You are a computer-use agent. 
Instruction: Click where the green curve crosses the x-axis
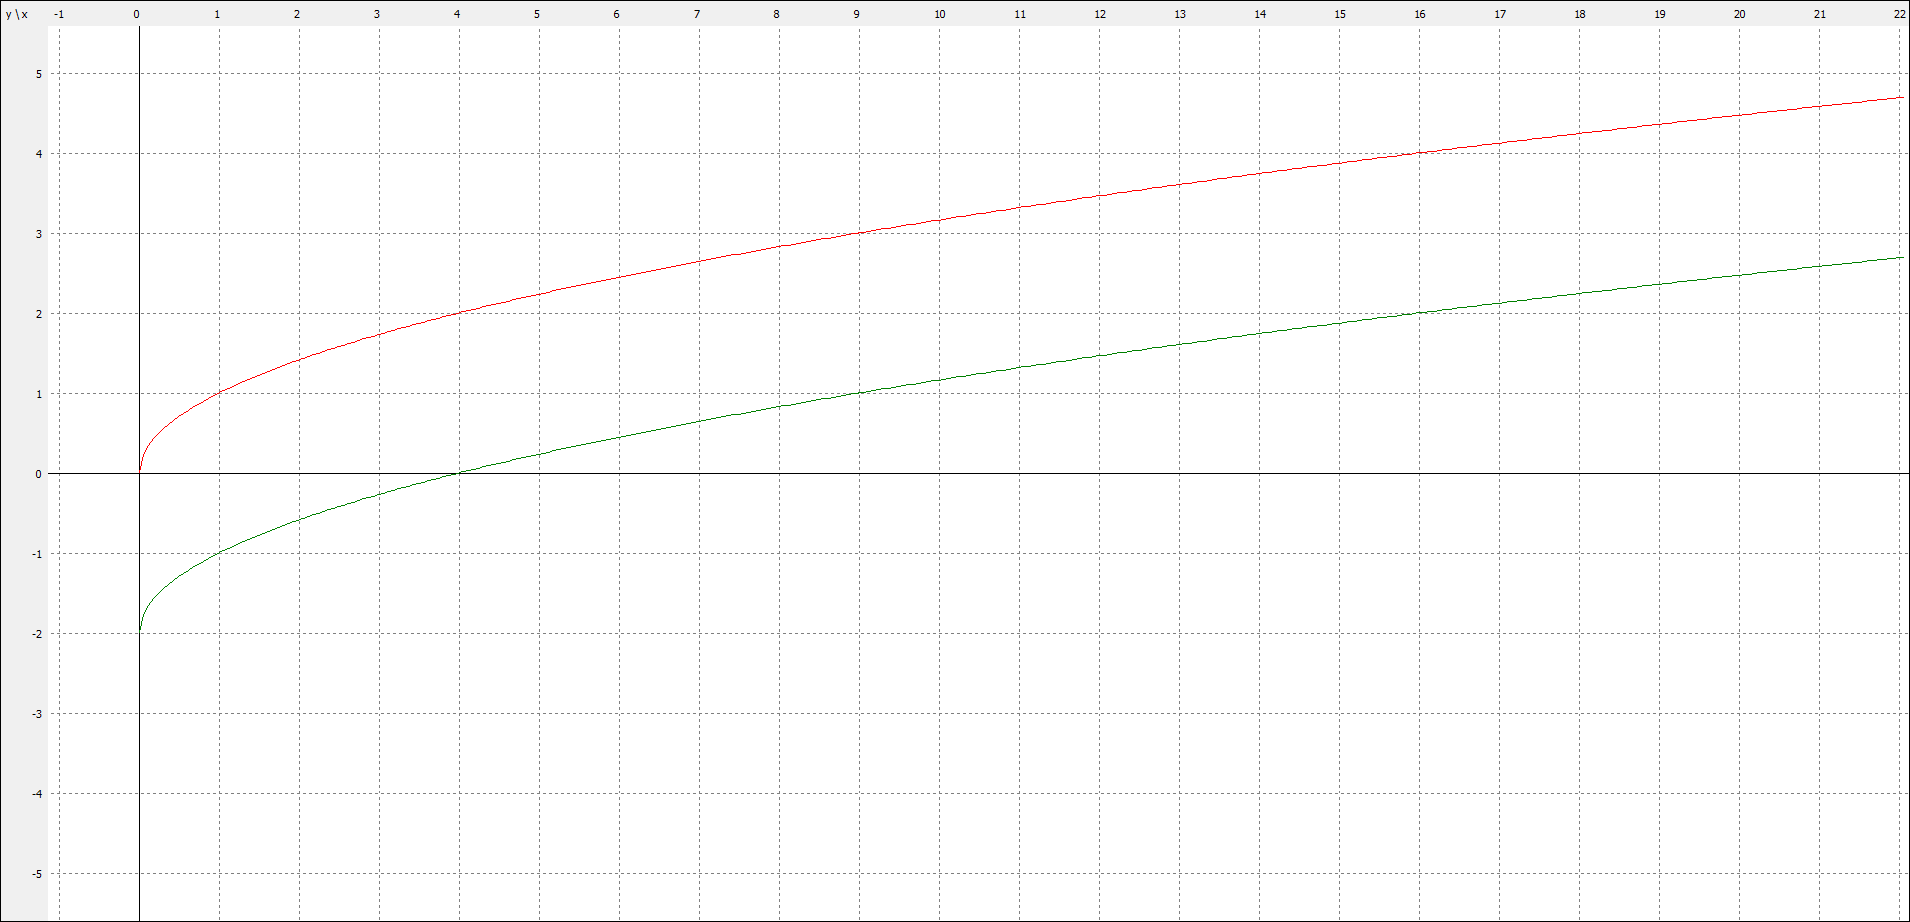coord(459,473)
